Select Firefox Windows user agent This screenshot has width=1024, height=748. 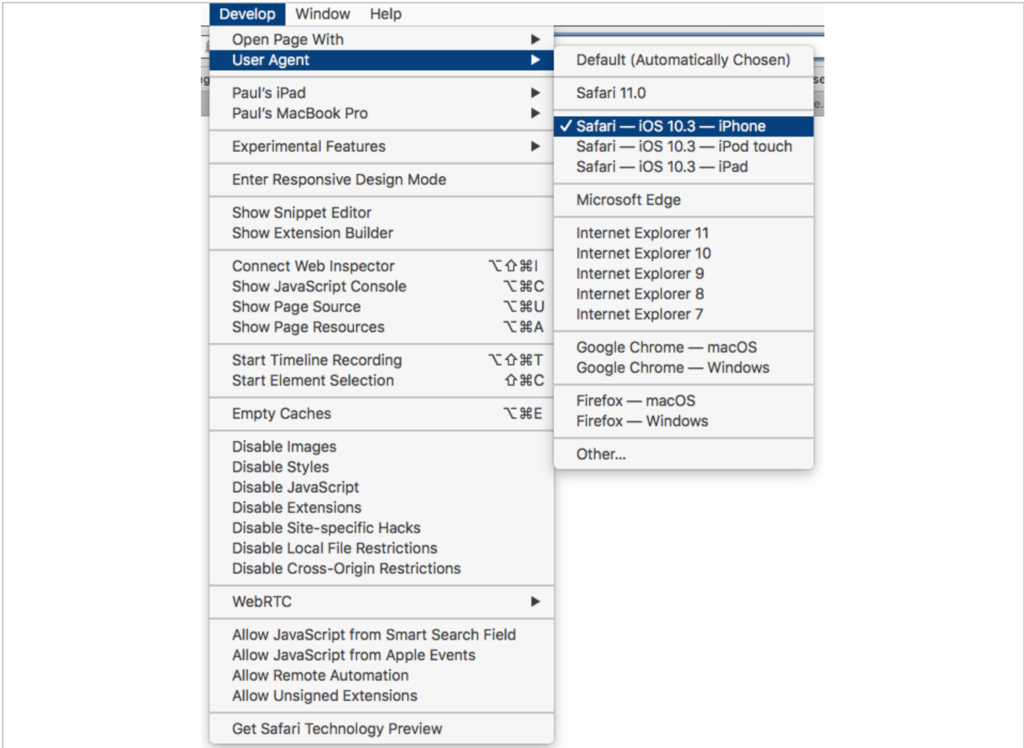tap(684, 421)
